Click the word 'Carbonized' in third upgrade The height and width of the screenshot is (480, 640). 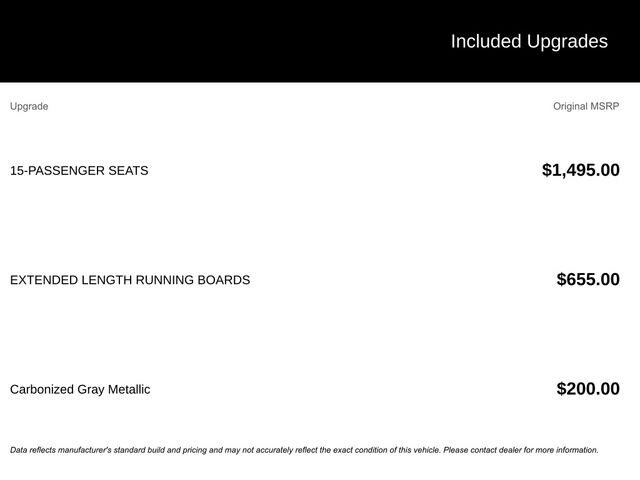pos(41,389)
